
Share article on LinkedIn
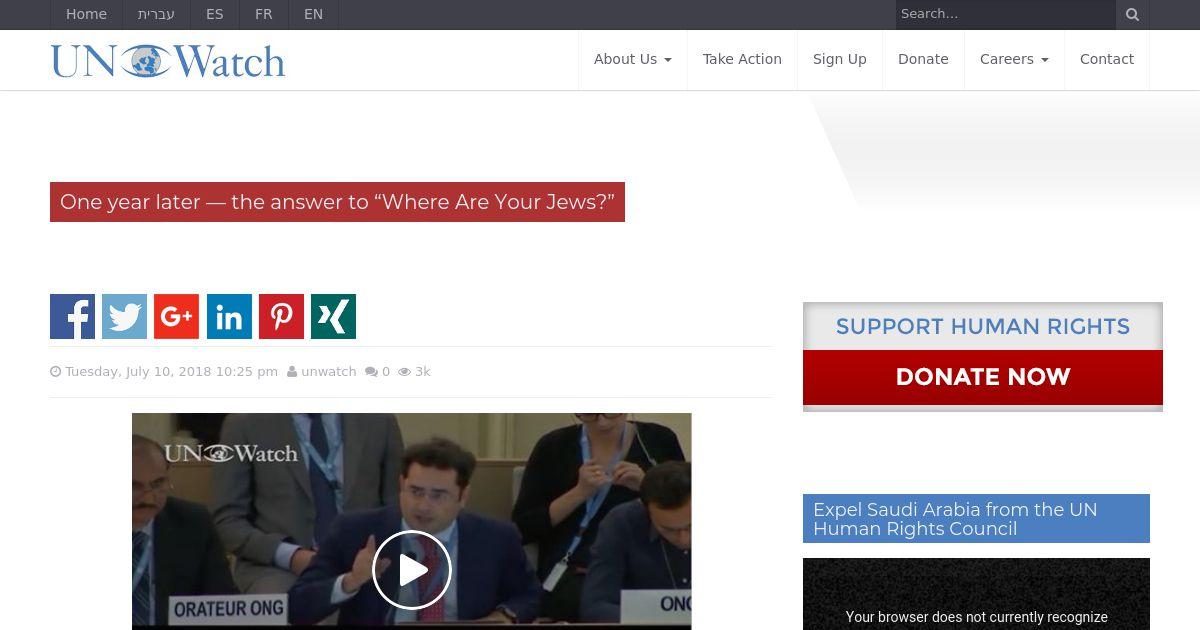click(229, 316)
